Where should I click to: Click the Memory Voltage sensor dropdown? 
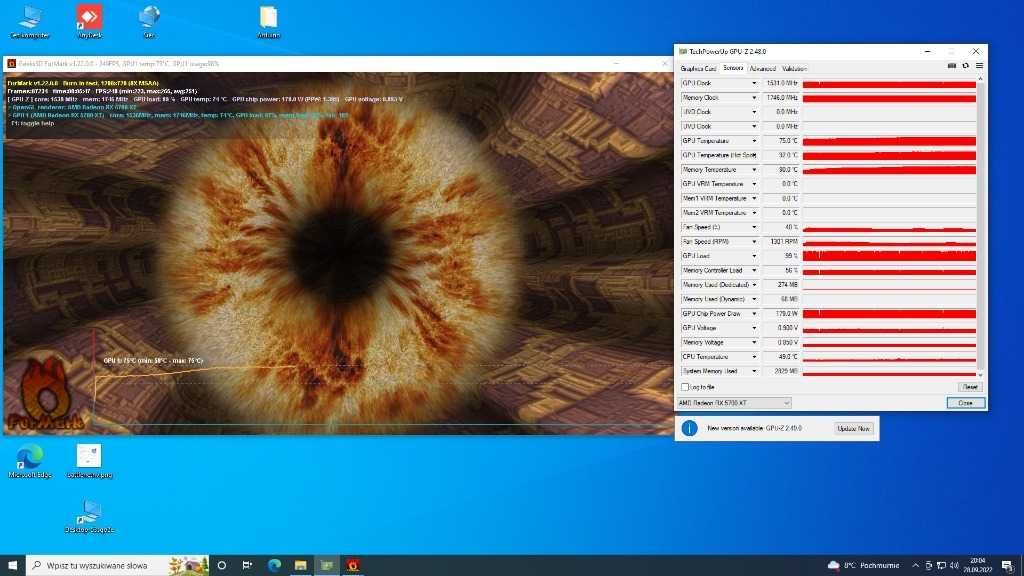tap(754, 342)
